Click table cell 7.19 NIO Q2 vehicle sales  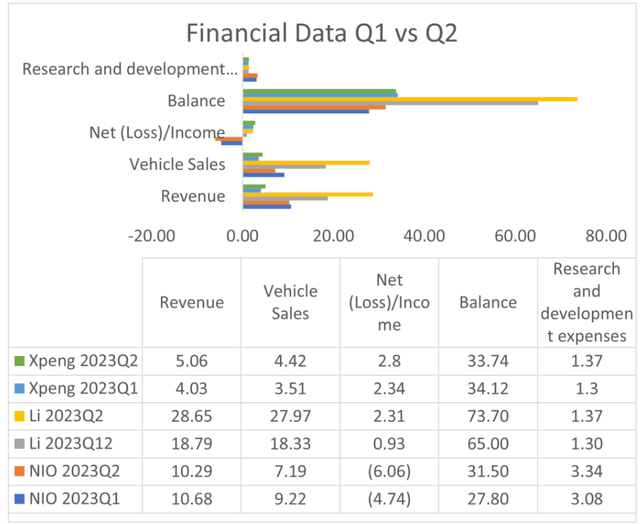point(291,471)
